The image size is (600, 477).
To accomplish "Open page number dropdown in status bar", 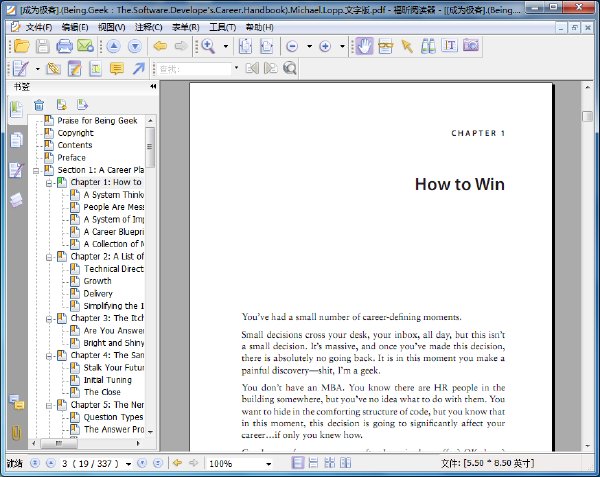I will click(129, 464).
